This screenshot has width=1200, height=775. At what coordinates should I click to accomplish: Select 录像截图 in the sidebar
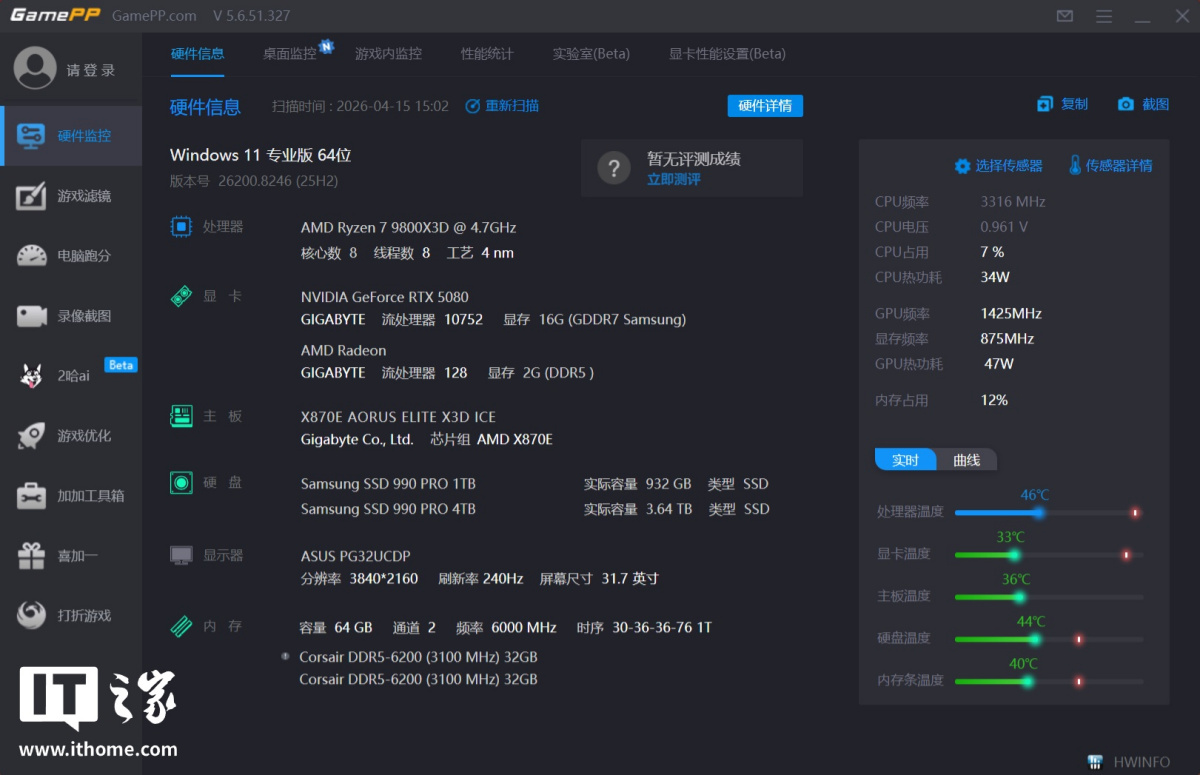(x=70, y=316)
